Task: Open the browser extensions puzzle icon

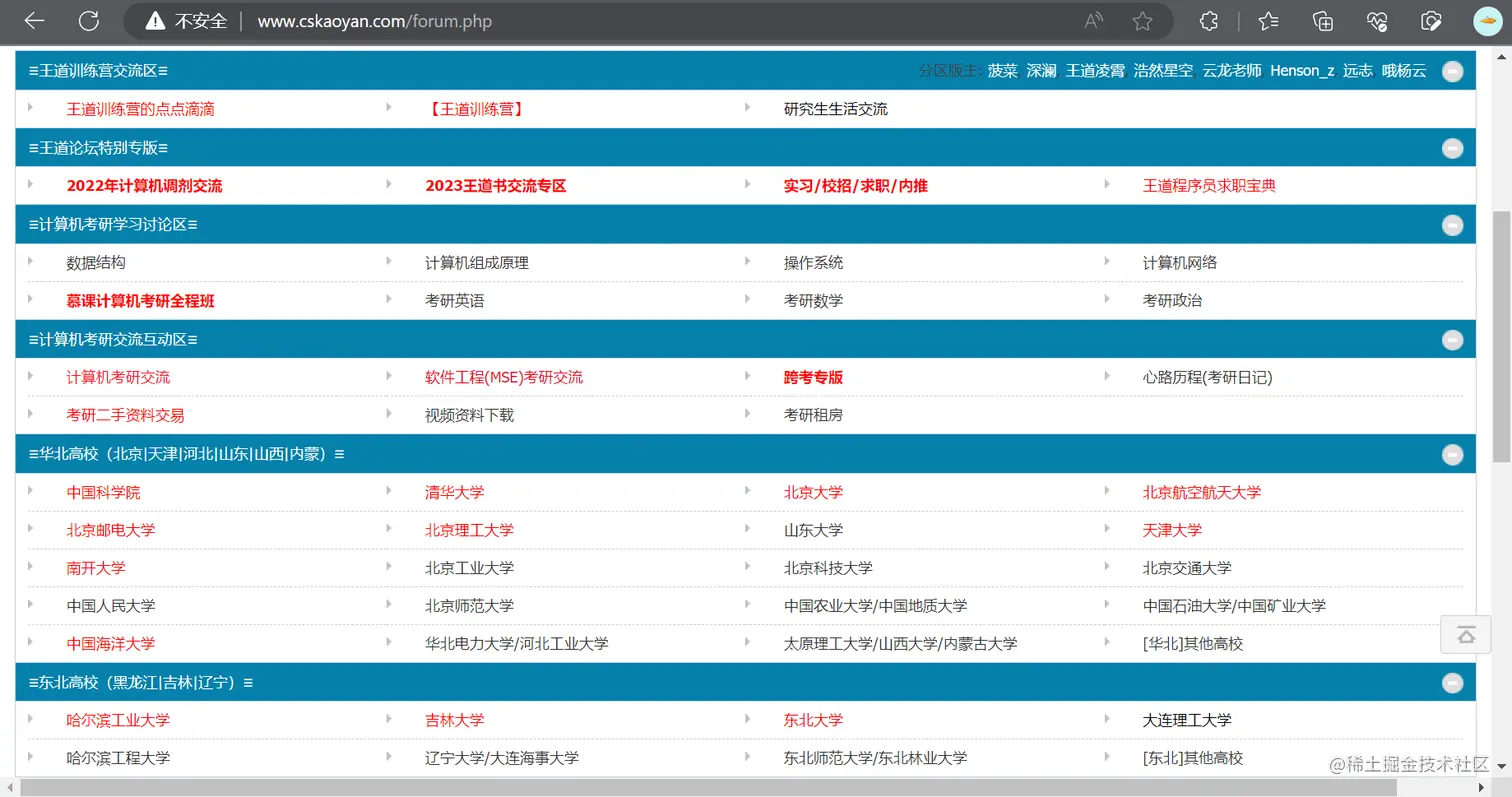Action: pos(1208,21)
